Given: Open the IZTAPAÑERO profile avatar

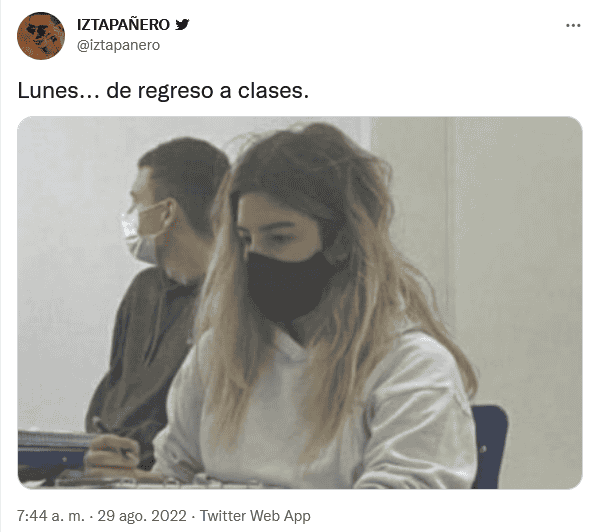Looking at the screenshot, I should (x=41, y=36).
